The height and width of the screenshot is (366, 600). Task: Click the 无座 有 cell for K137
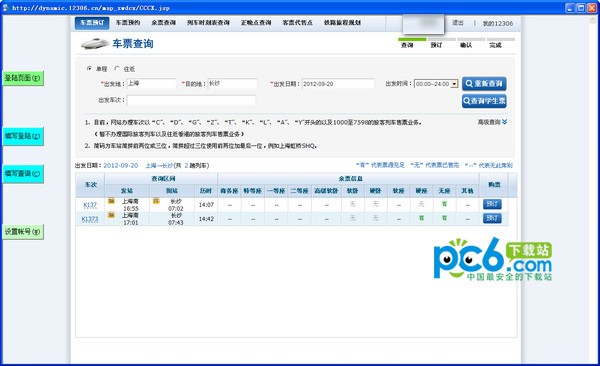pyautogui.click(x=444, y=204)
